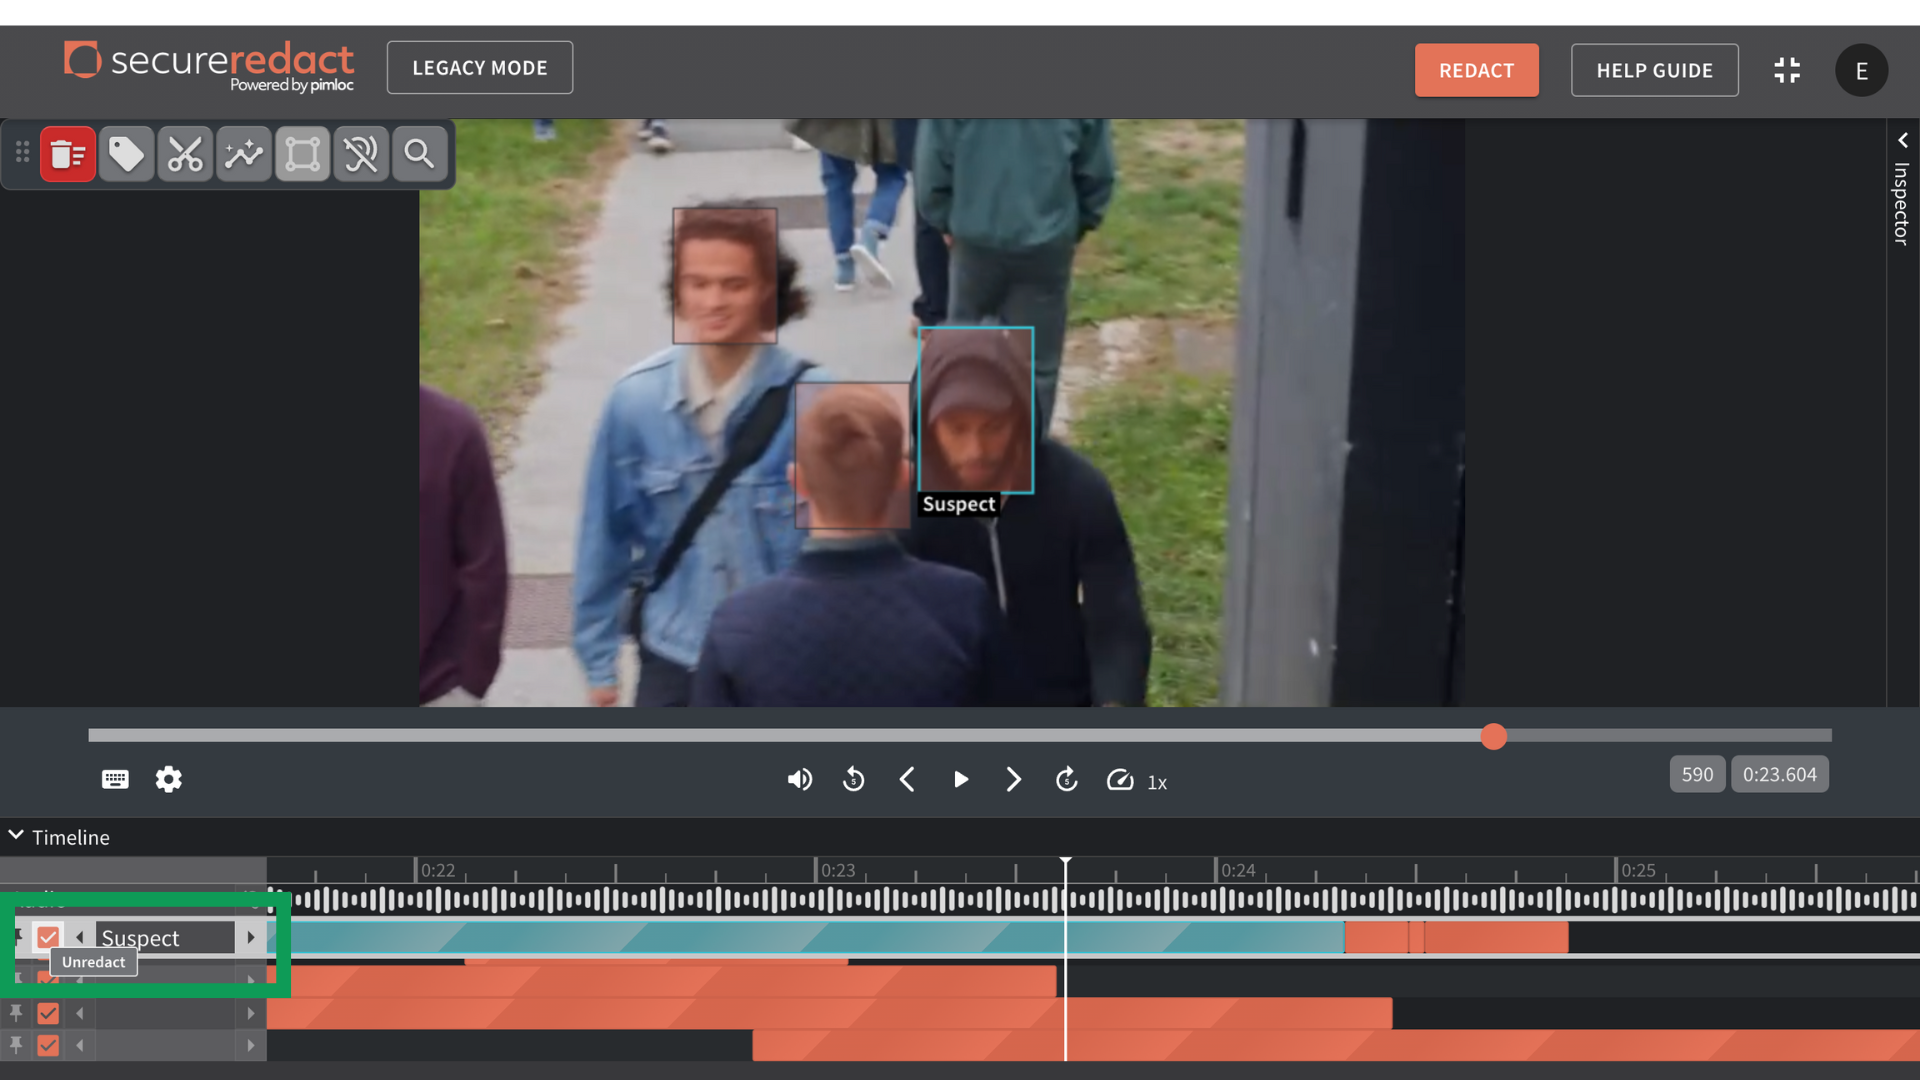1920x1080 pixels.
Task: Play the video
Action: coord(960,779)
